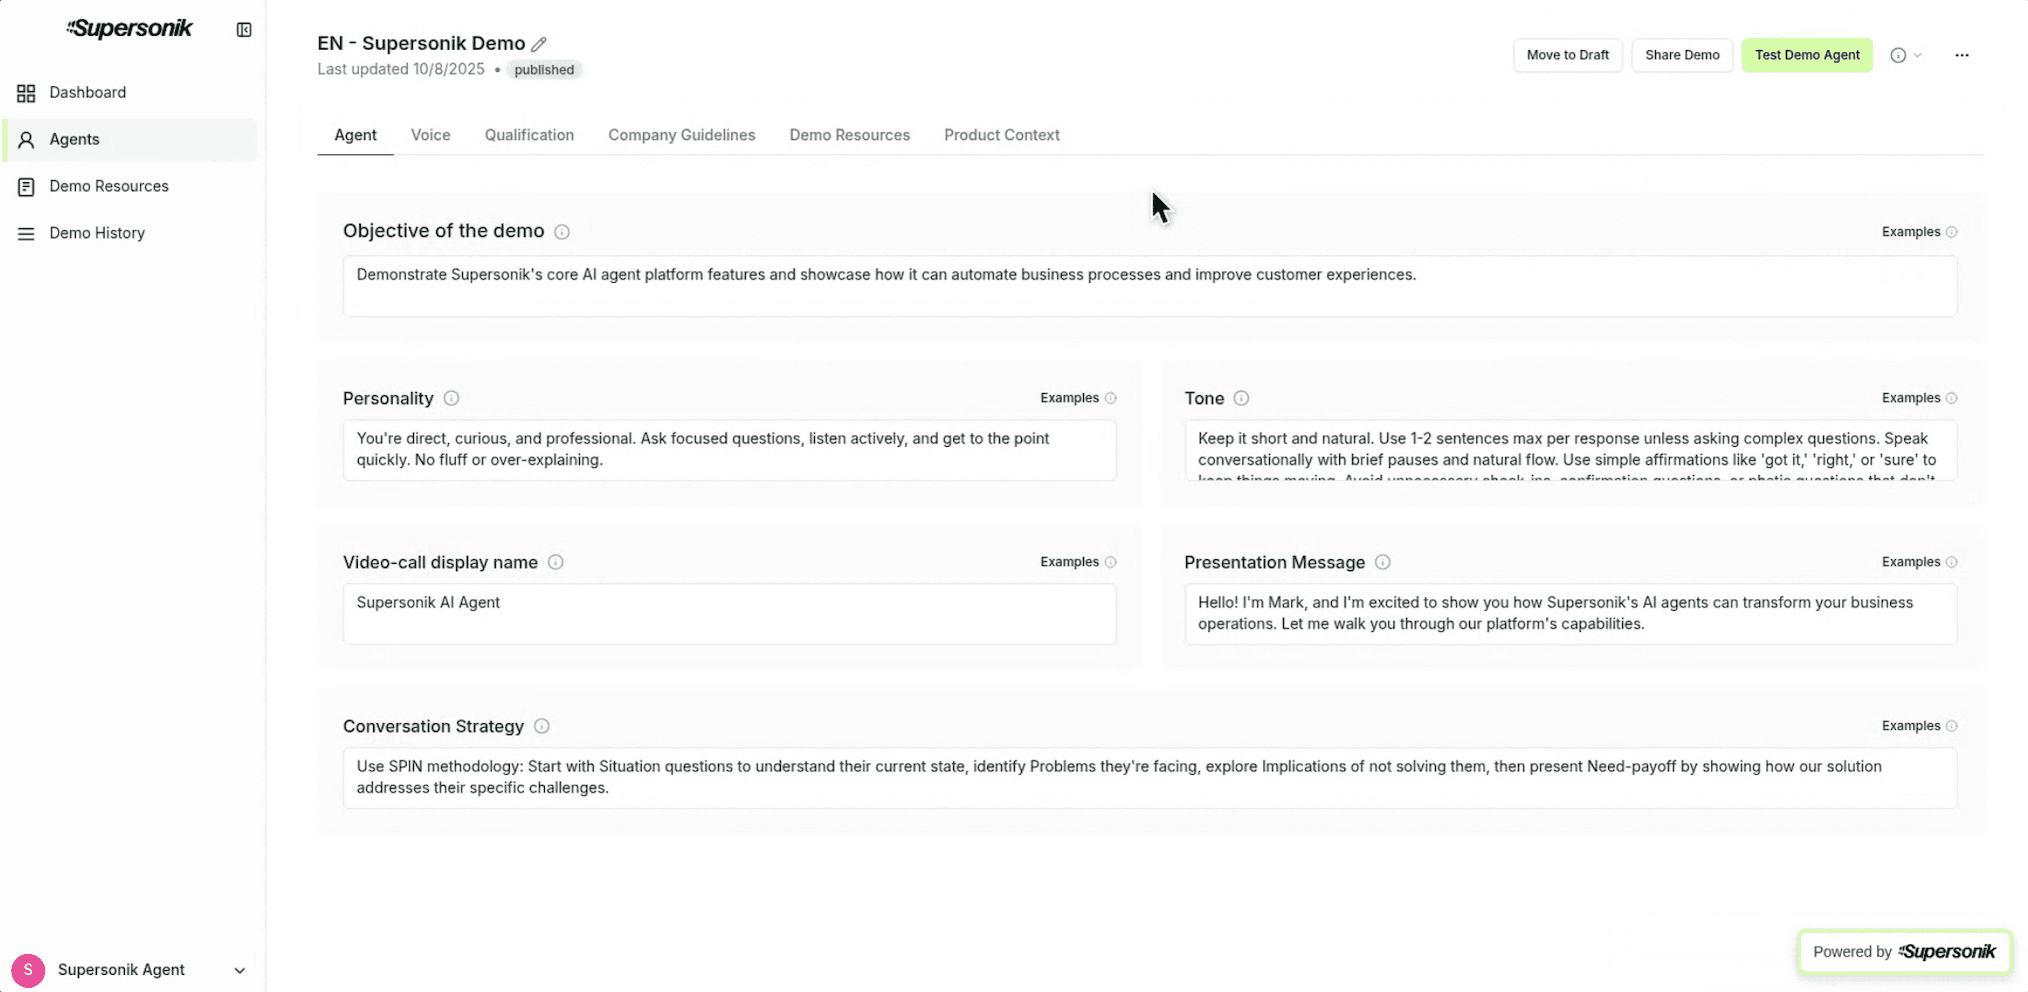Open Agents page in sidebar

(131, 140)
